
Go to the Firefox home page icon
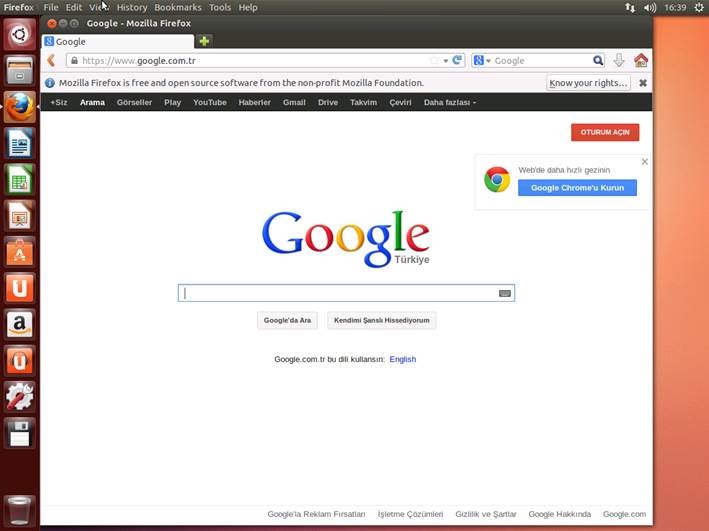pyautogui.click(x=641, y=60)
